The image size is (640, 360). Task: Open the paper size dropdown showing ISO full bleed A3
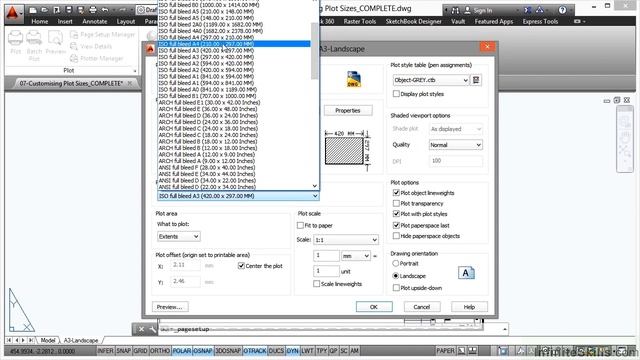tap(238, 196)
